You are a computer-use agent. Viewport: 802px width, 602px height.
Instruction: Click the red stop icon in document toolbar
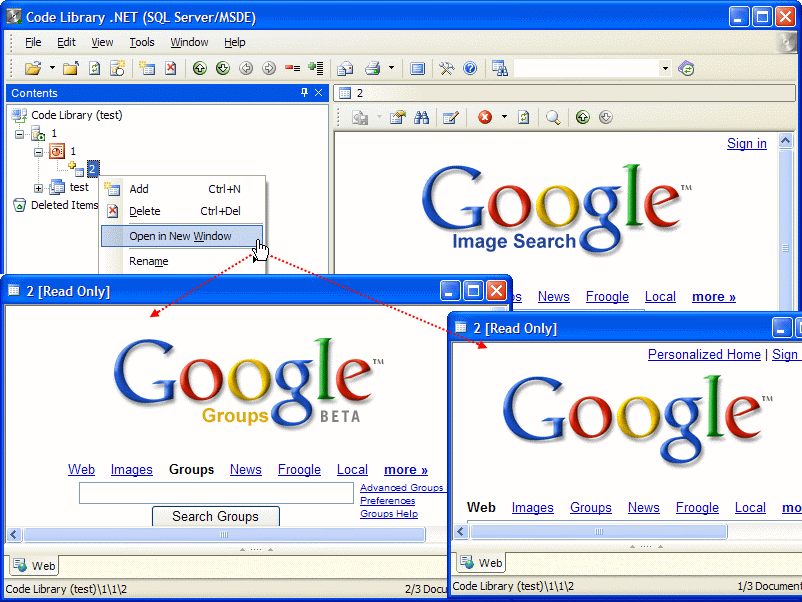point(485,118)
